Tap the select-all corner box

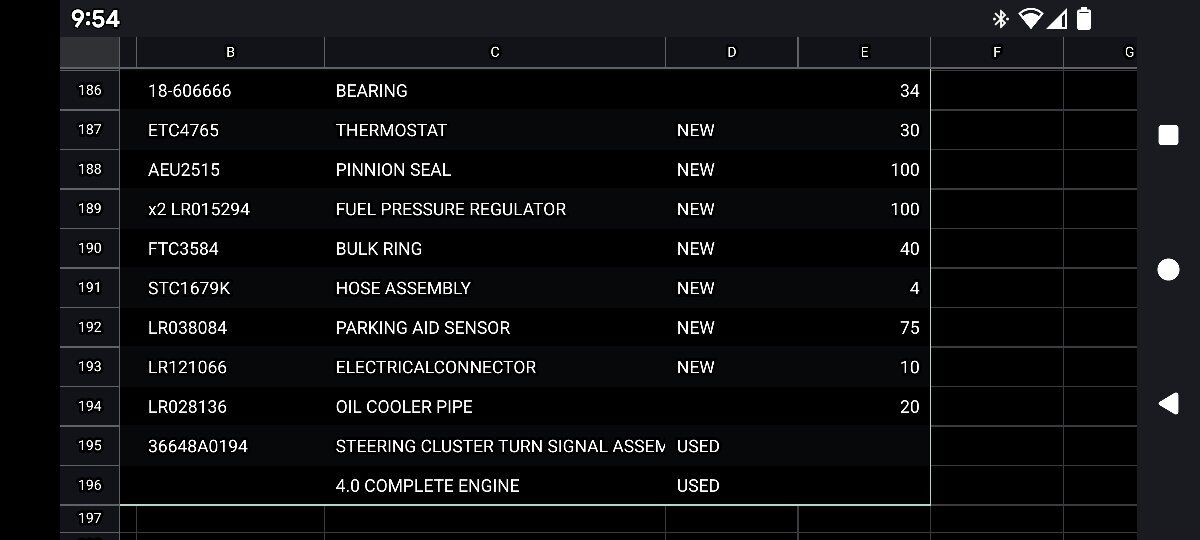[90, 52]
